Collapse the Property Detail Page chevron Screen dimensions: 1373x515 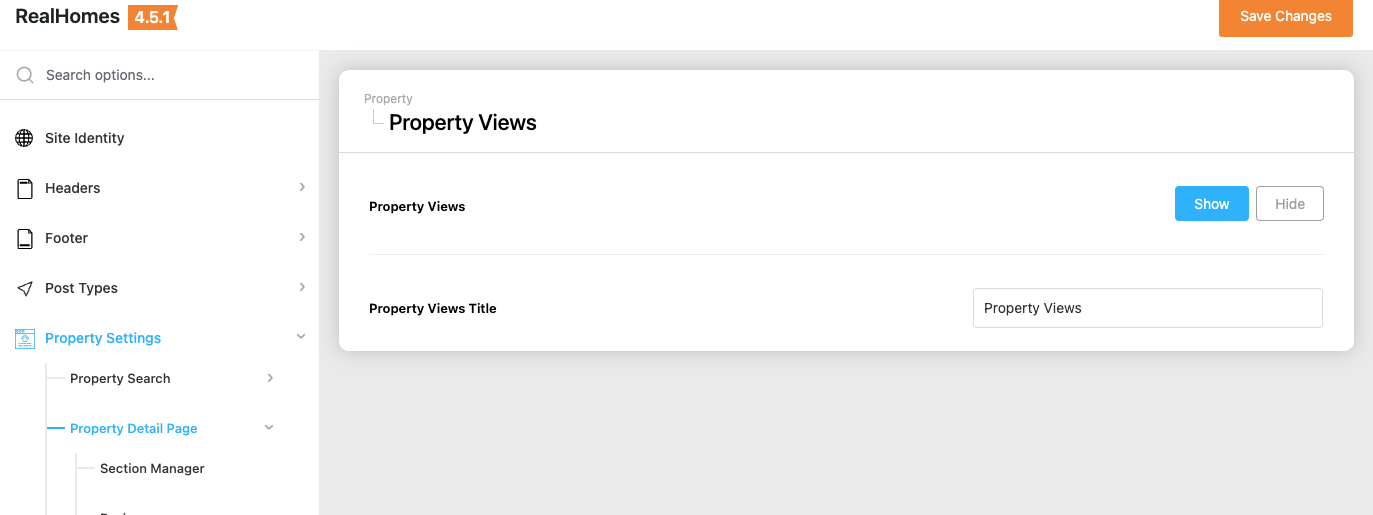[268, 428]
